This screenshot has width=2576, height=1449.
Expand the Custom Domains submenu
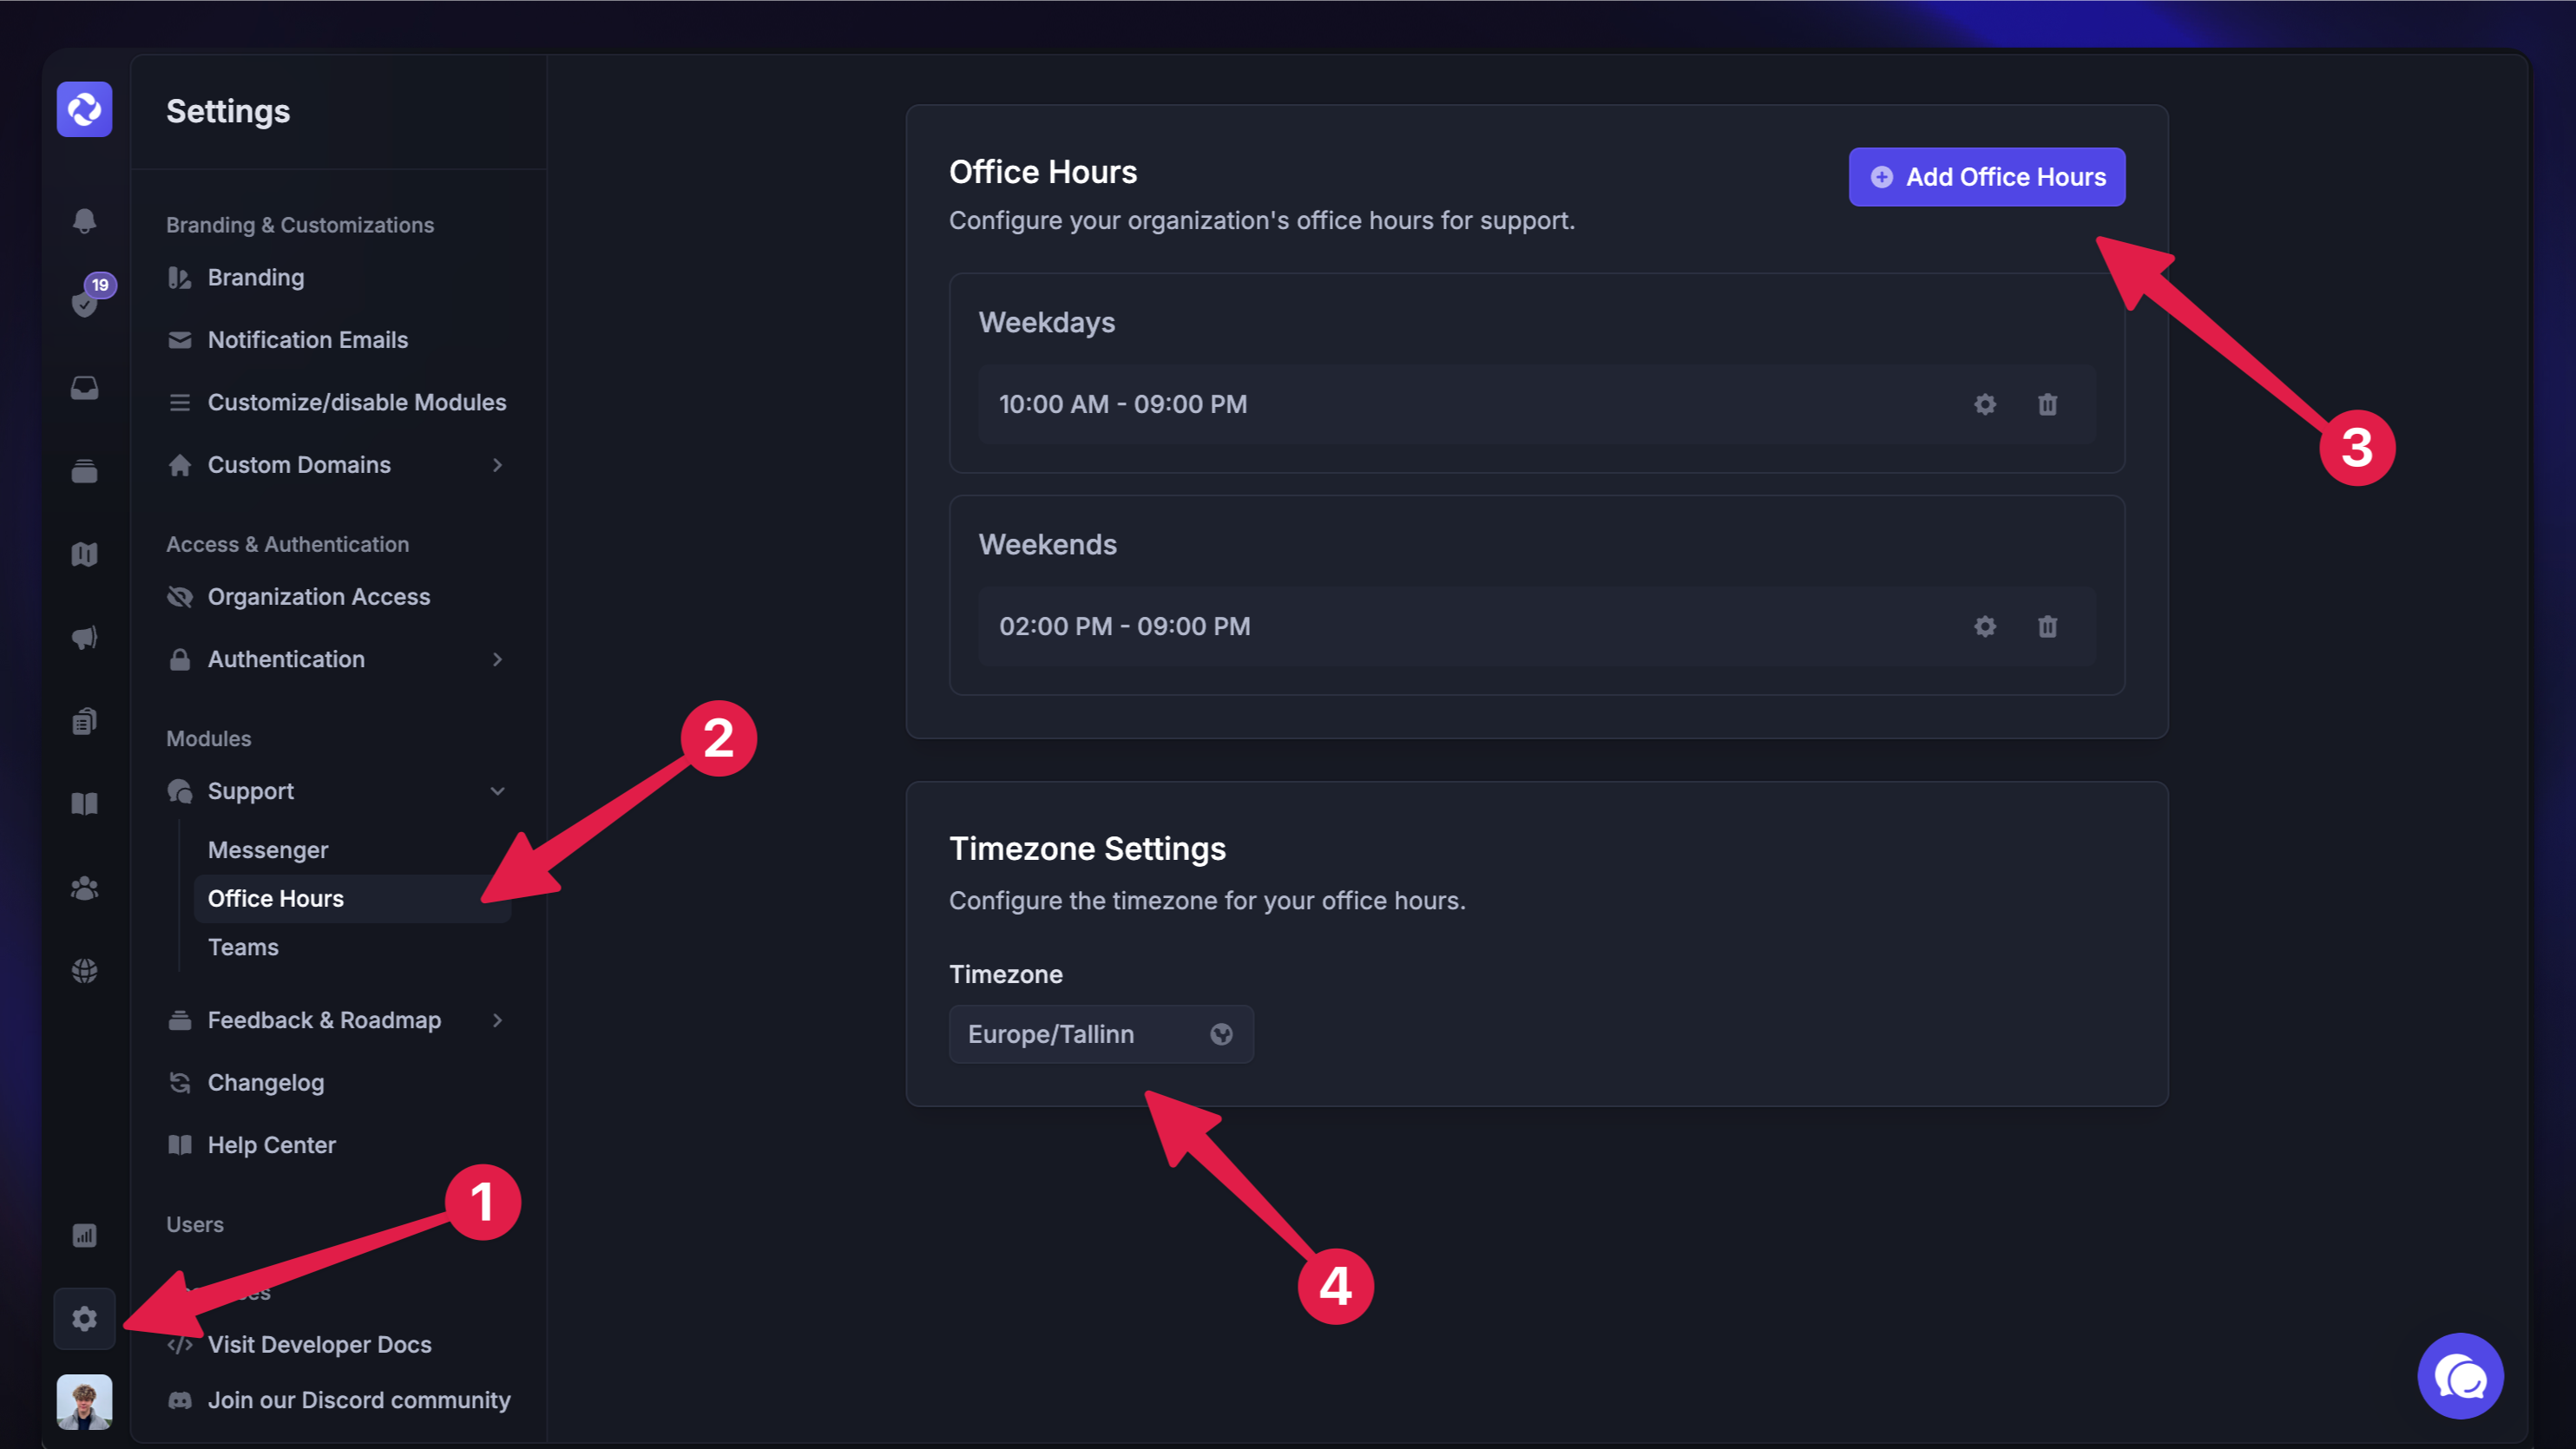point(498,465)
